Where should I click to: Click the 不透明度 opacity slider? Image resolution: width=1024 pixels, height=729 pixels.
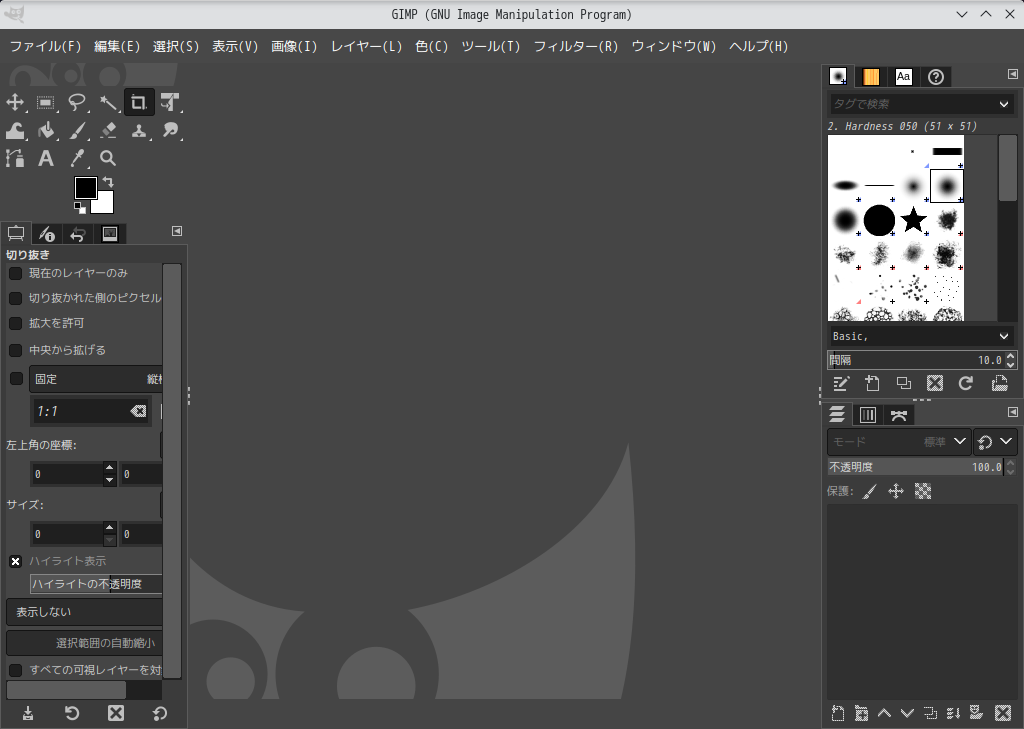(915, 467)
